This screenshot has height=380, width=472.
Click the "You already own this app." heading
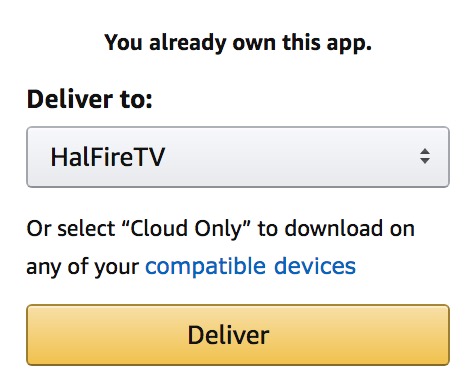point(238,43)
